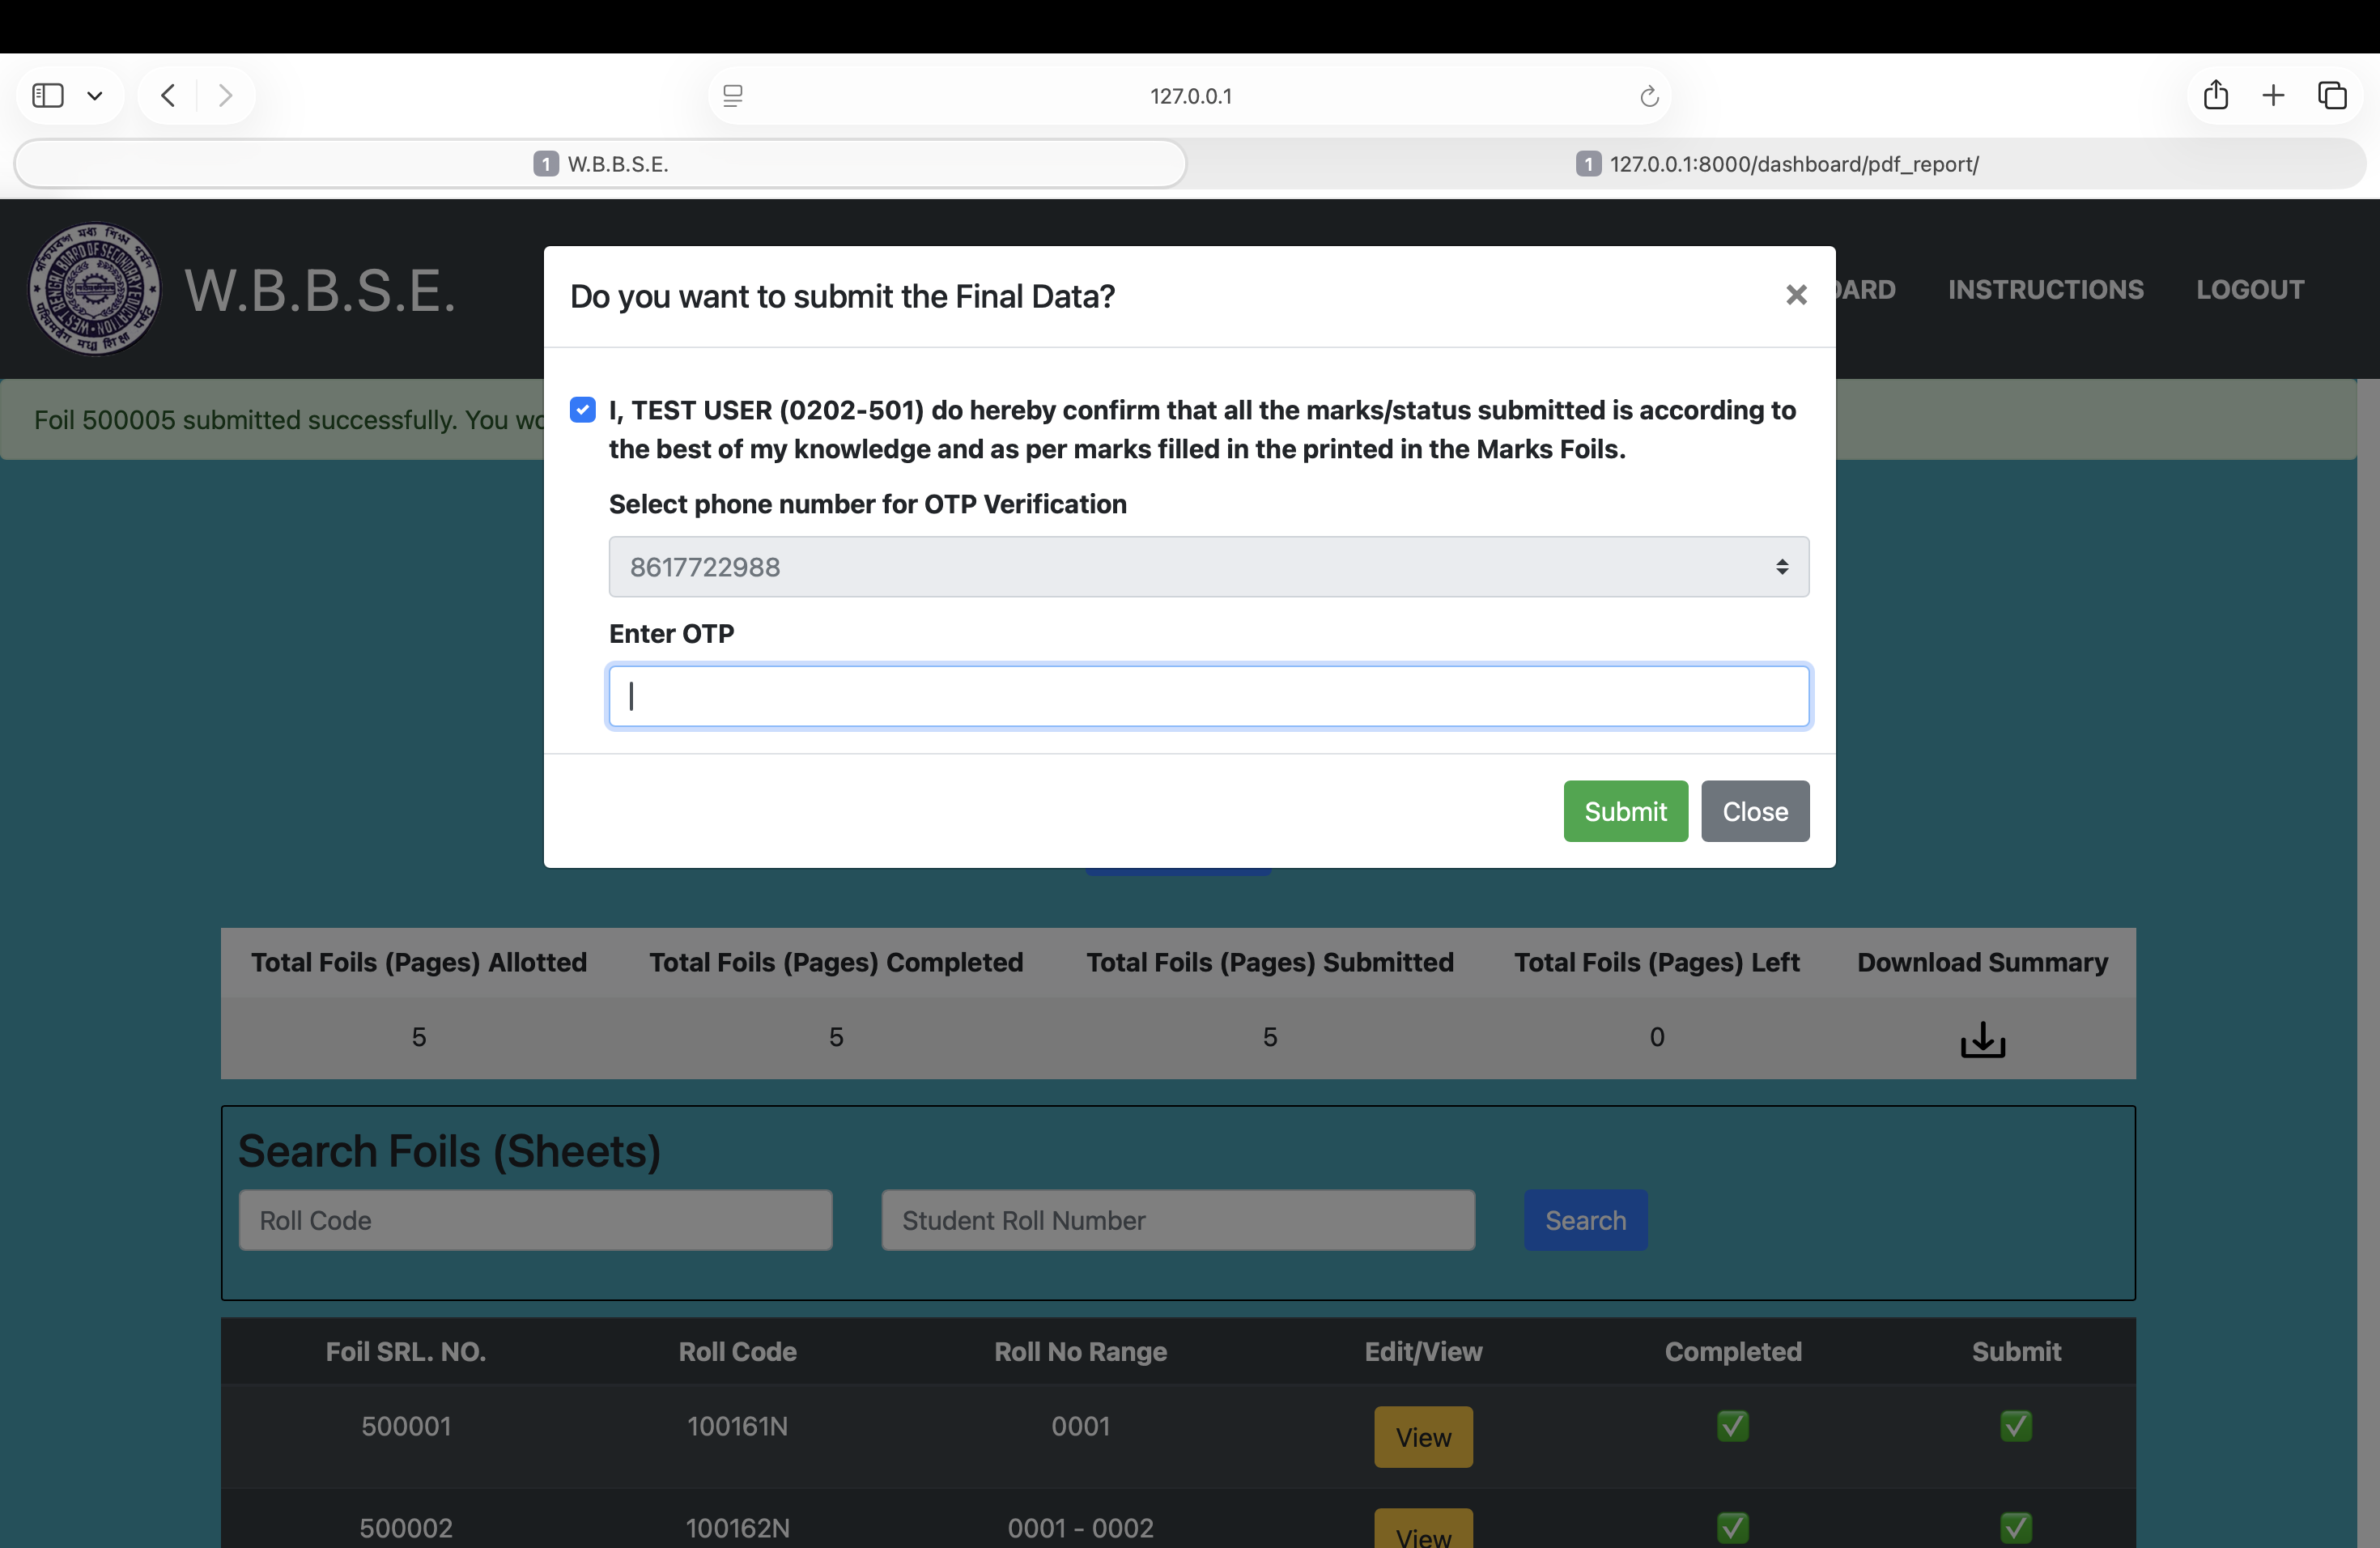This screenshot has height=1548, width=2380.
Task: Open a new tab with the plus icon
Action: click(x=2273, y=95)
